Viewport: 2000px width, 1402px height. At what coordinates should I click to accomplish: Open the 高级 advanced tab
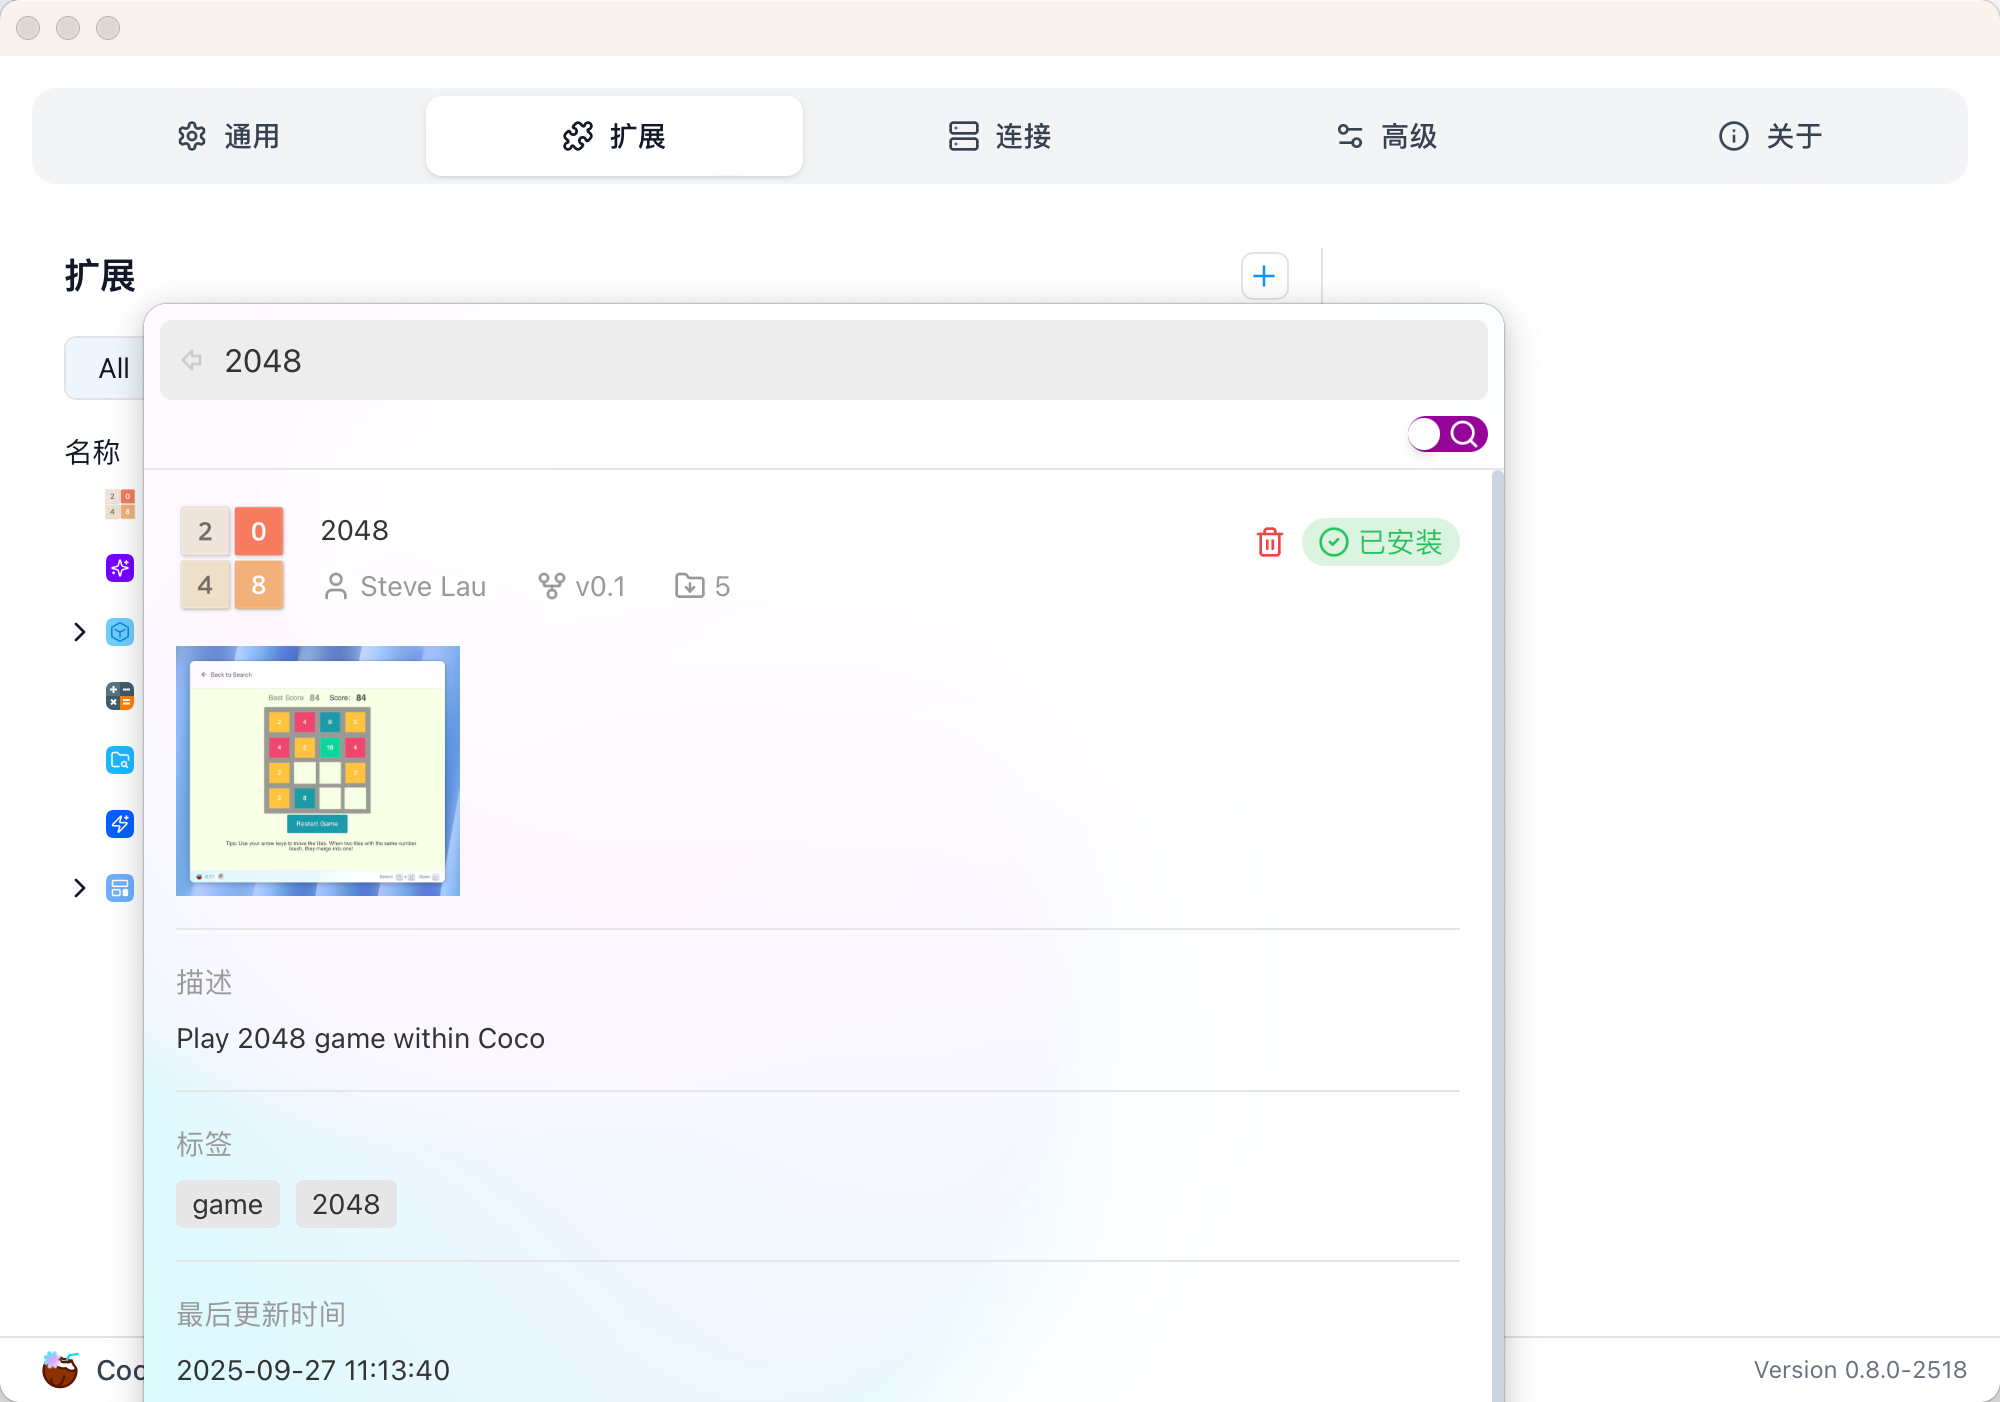[x=1387, y=136]
